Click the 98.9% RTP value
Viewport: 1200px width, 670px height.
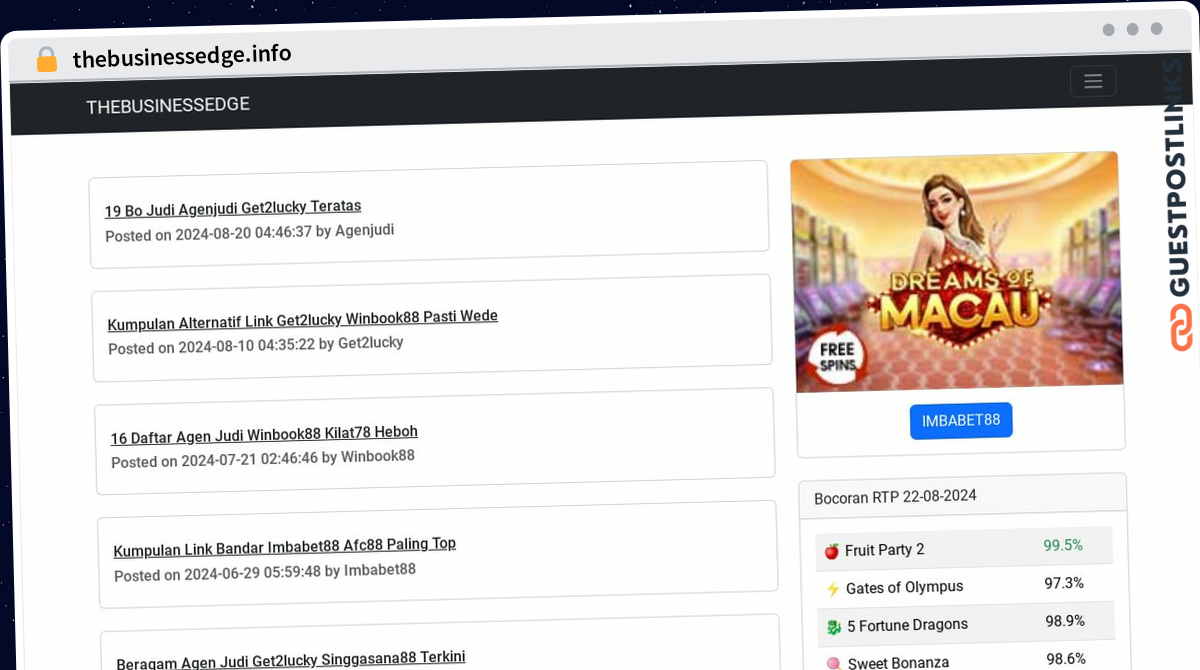pyautogui.click(x=1065, y=621)
